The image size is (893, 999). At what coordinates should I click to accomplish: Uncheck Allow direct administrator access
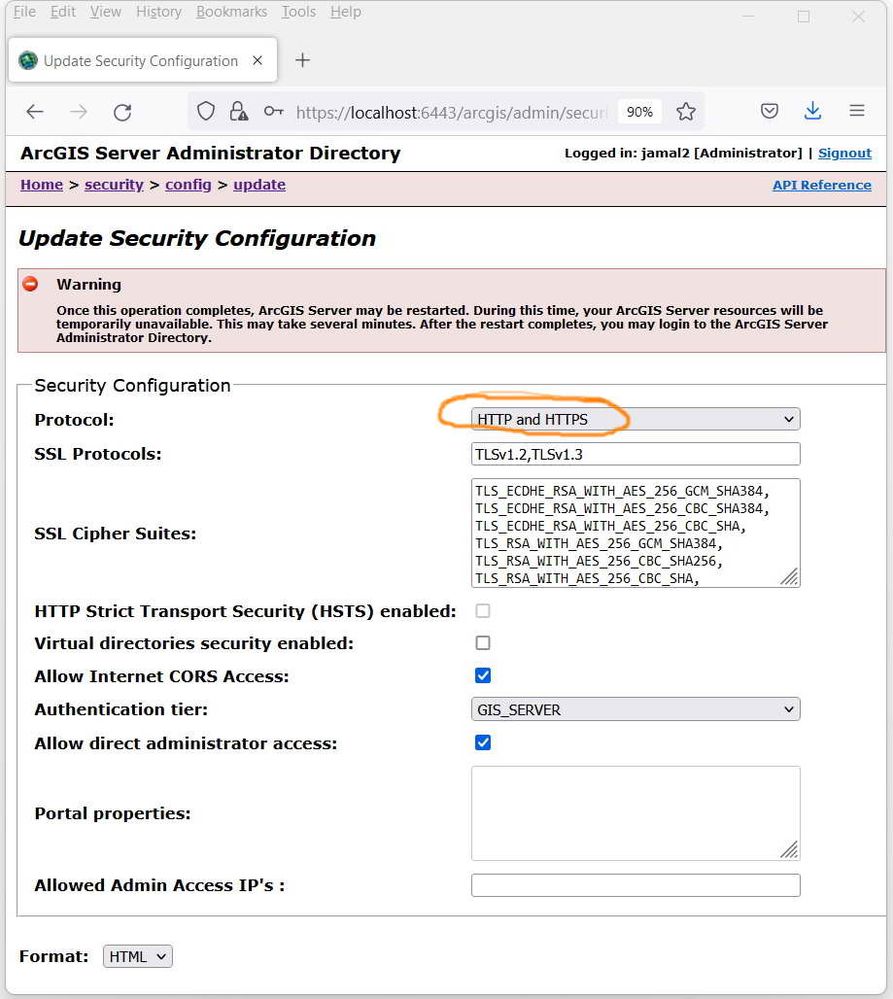click(483, 743)
